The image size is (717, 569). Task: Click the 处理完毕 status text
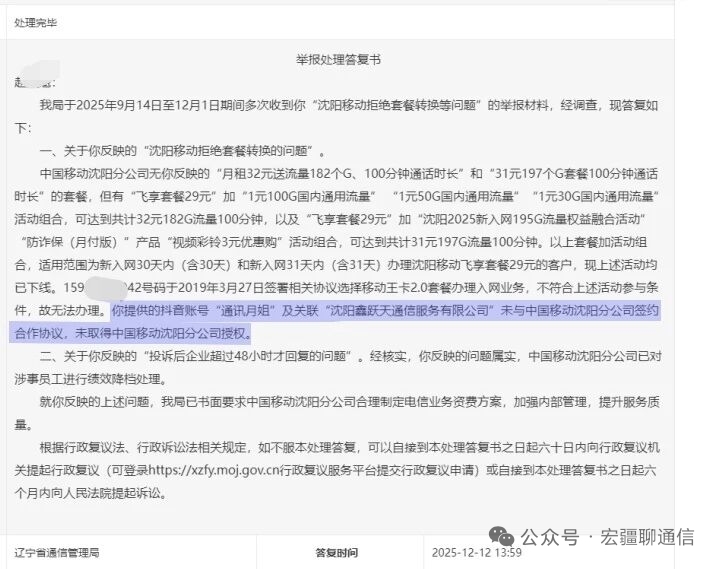(36, 23)
